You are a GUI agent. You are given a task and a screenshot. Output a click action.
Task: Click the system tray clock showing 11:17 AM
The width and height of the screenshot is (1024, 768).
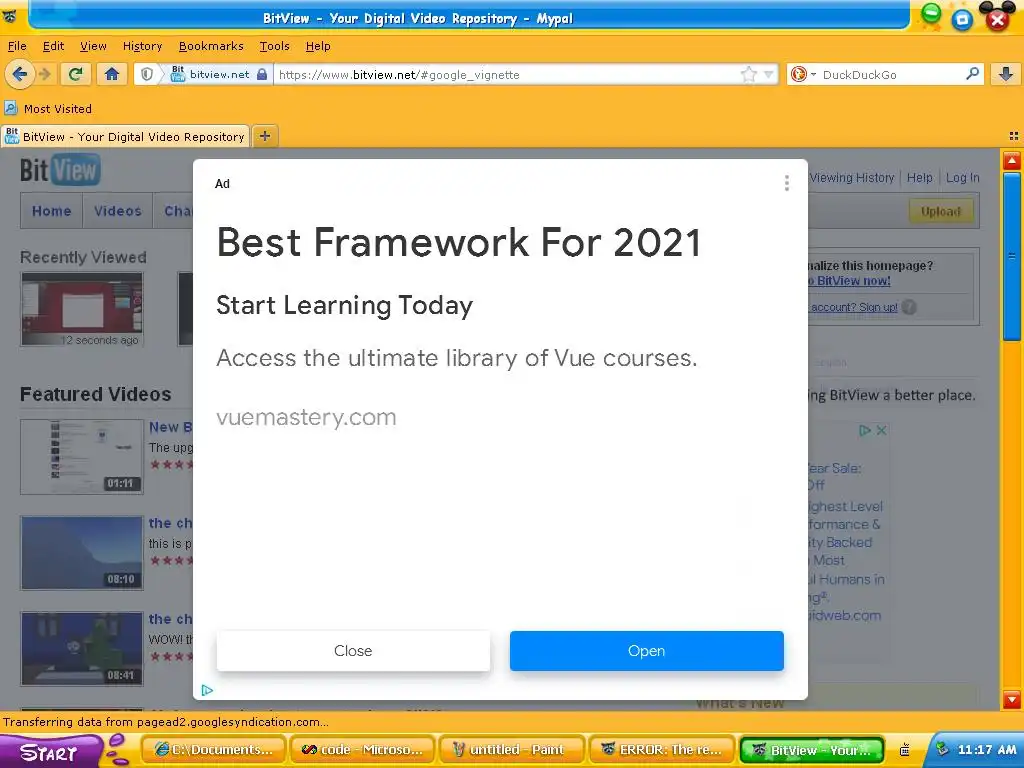pyautogui.click(x=987, y=750)
